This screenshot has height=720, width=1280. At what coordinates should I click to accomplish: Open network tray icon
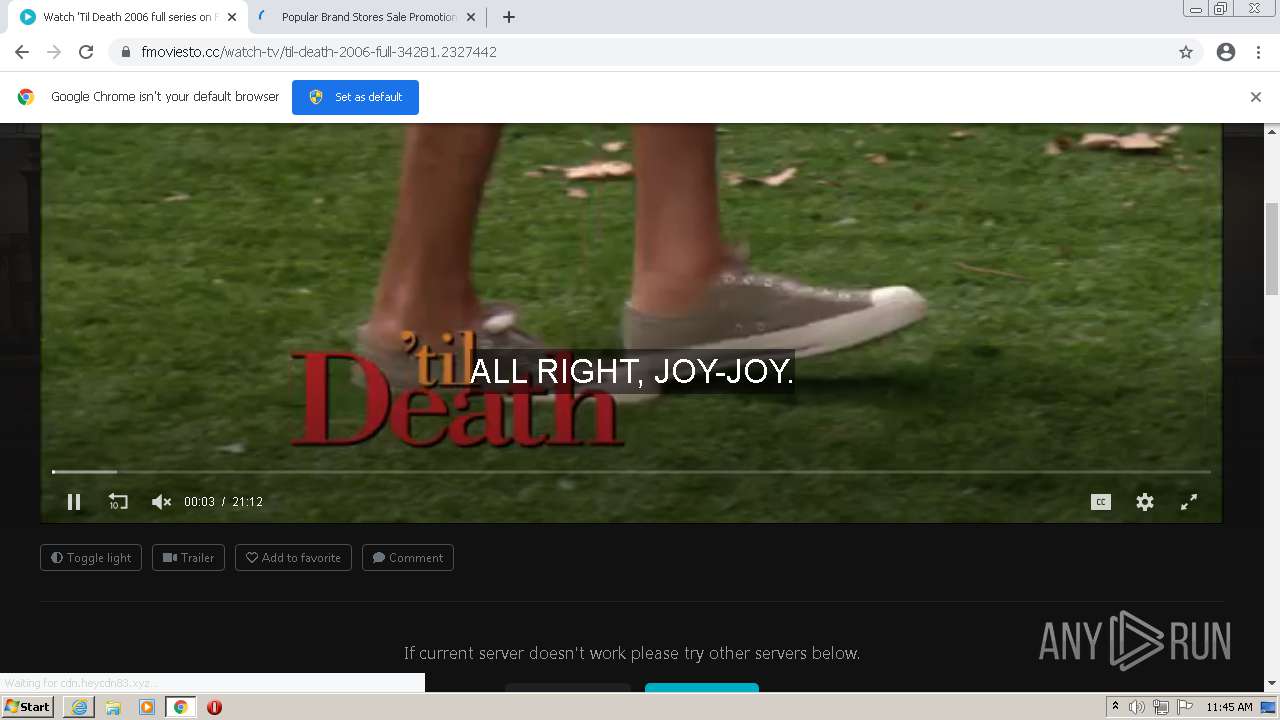(1161, 707)
